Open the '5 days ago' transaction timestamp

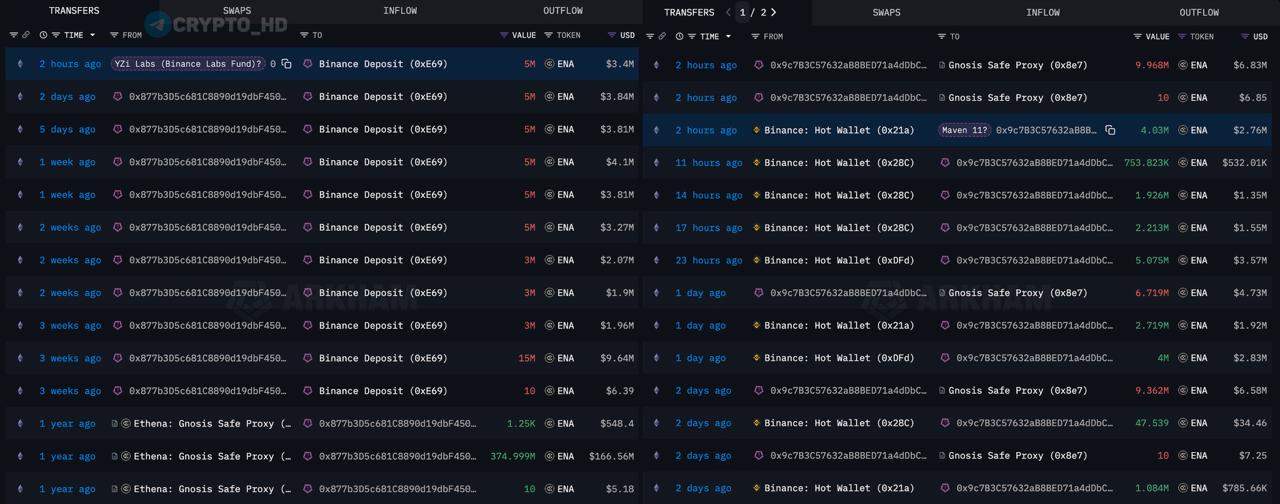(67, 129)
